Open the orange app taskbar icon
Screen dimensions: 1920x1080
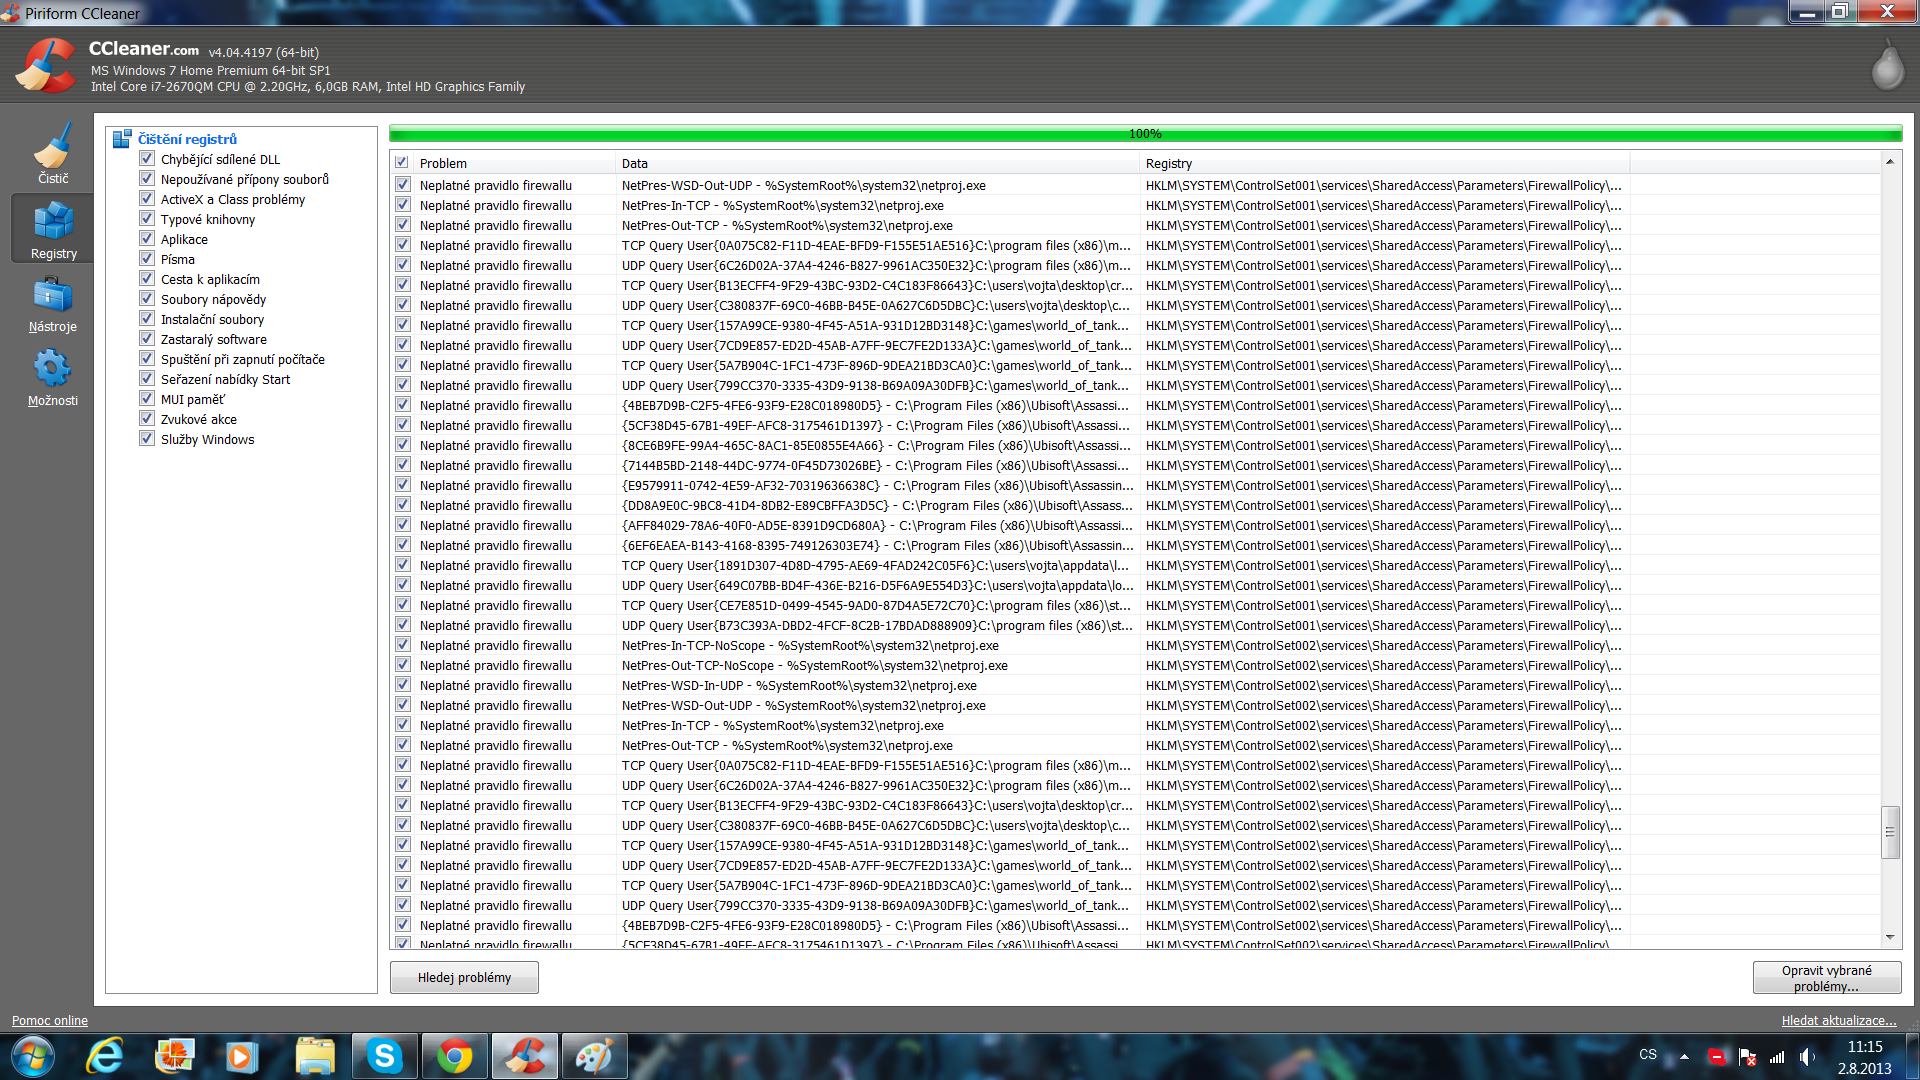(x=174, y=1056)
